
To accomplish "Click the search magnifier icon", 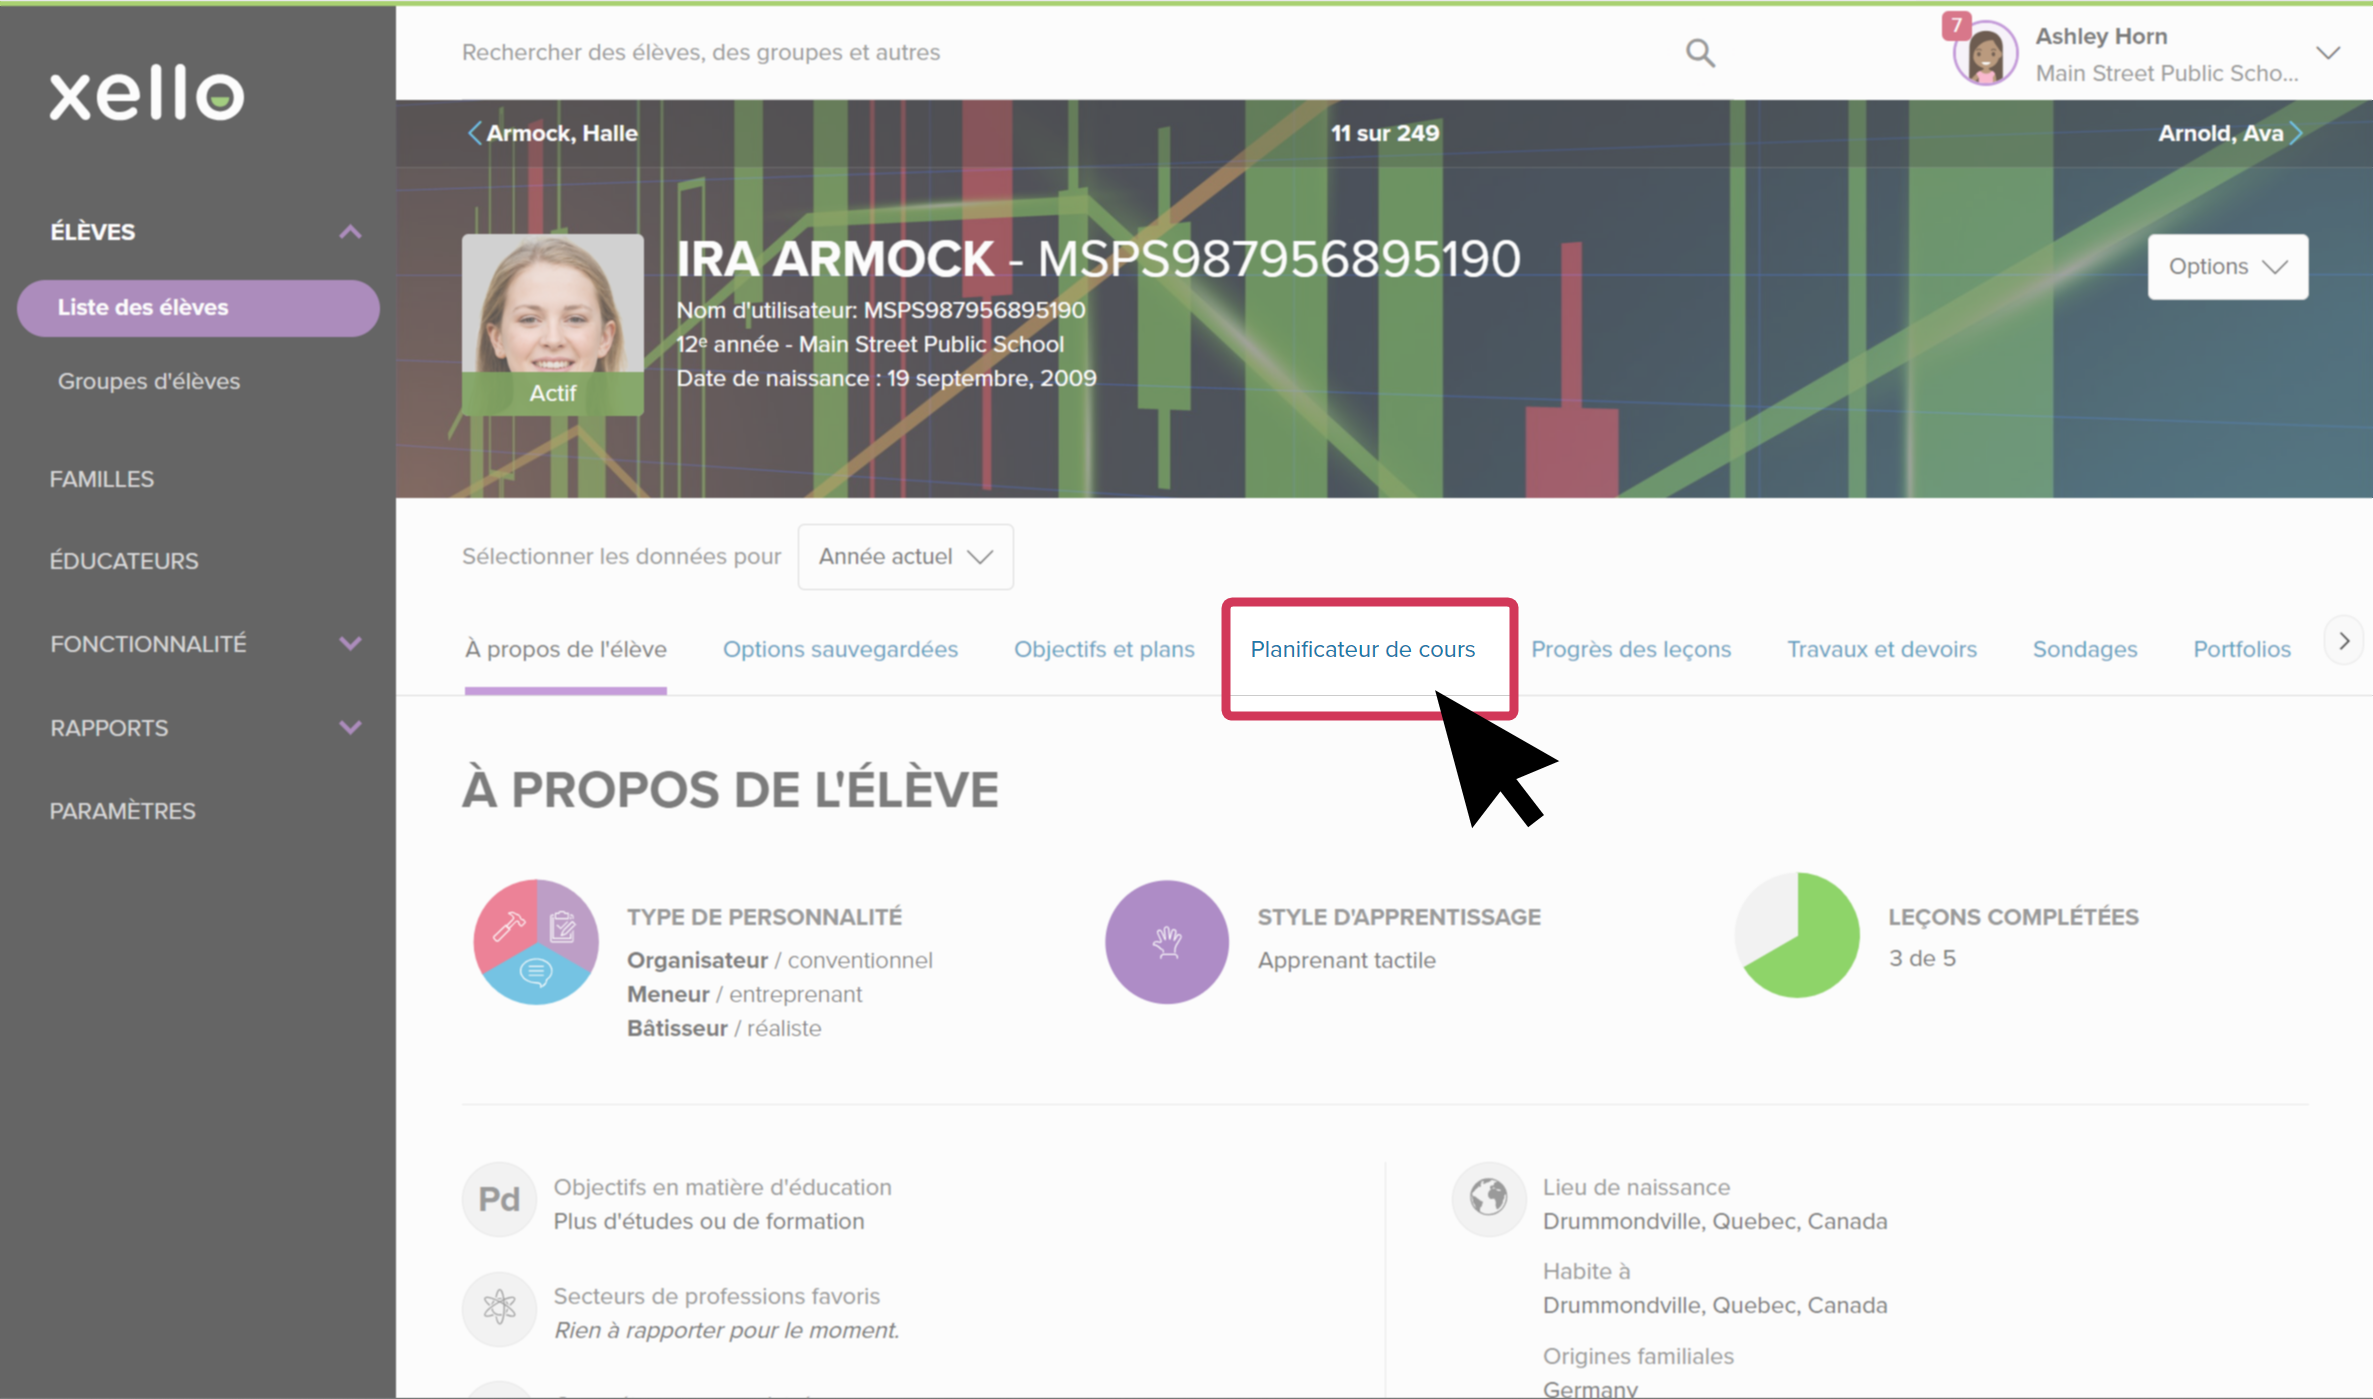I will click(x=1699, y=53).
